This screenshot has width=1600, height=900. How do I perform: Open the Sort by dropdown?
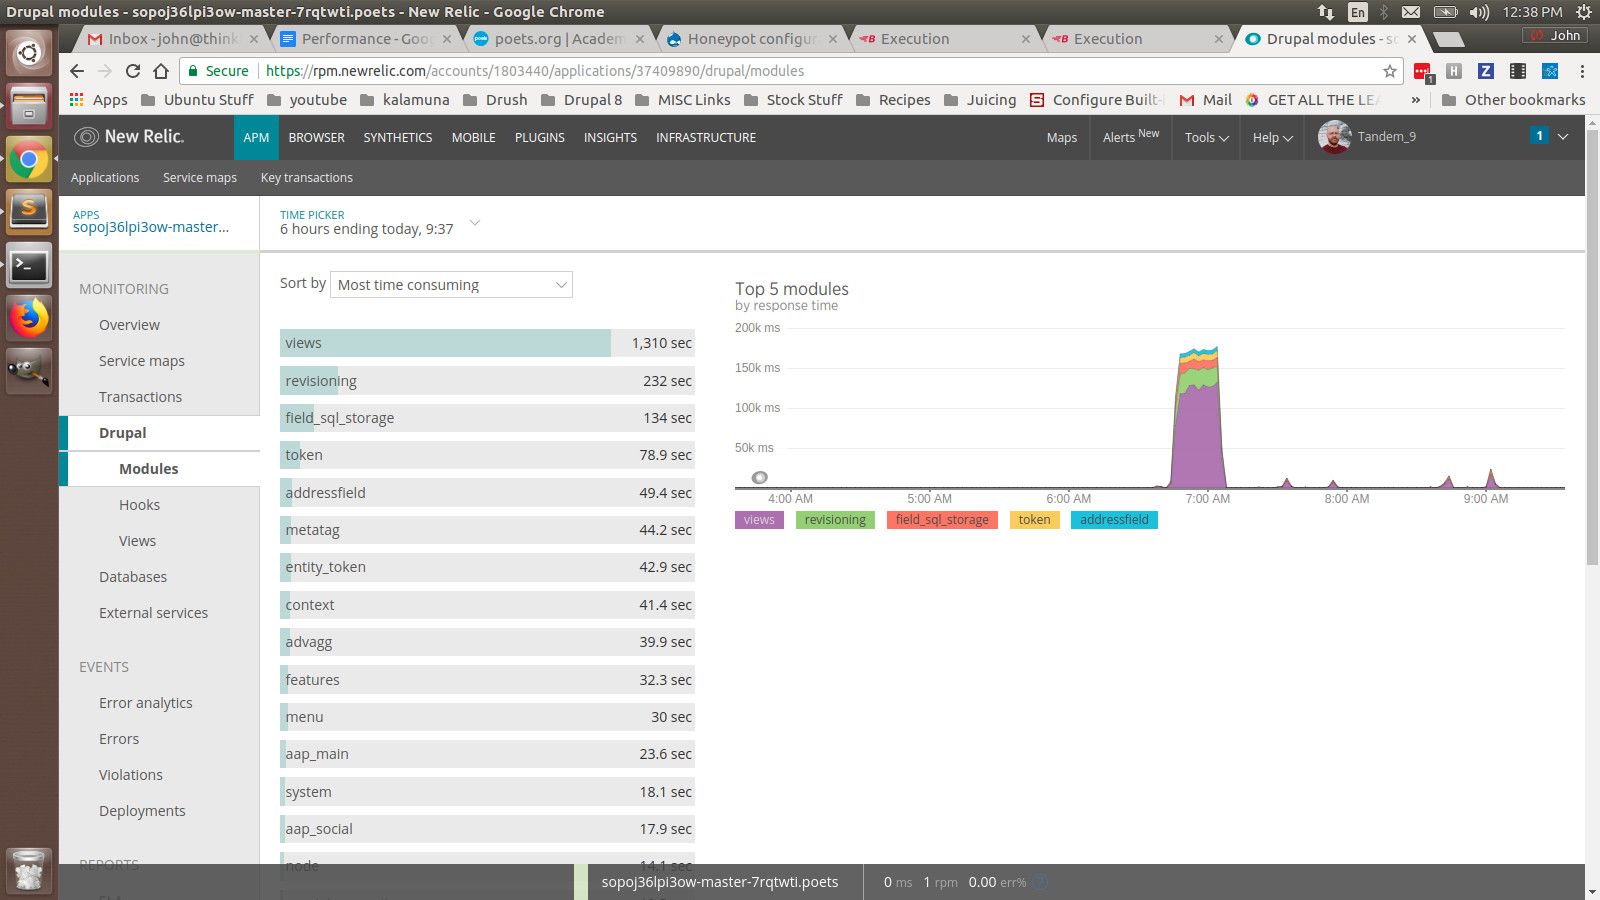pyautogui.click(x=451, y=285)
